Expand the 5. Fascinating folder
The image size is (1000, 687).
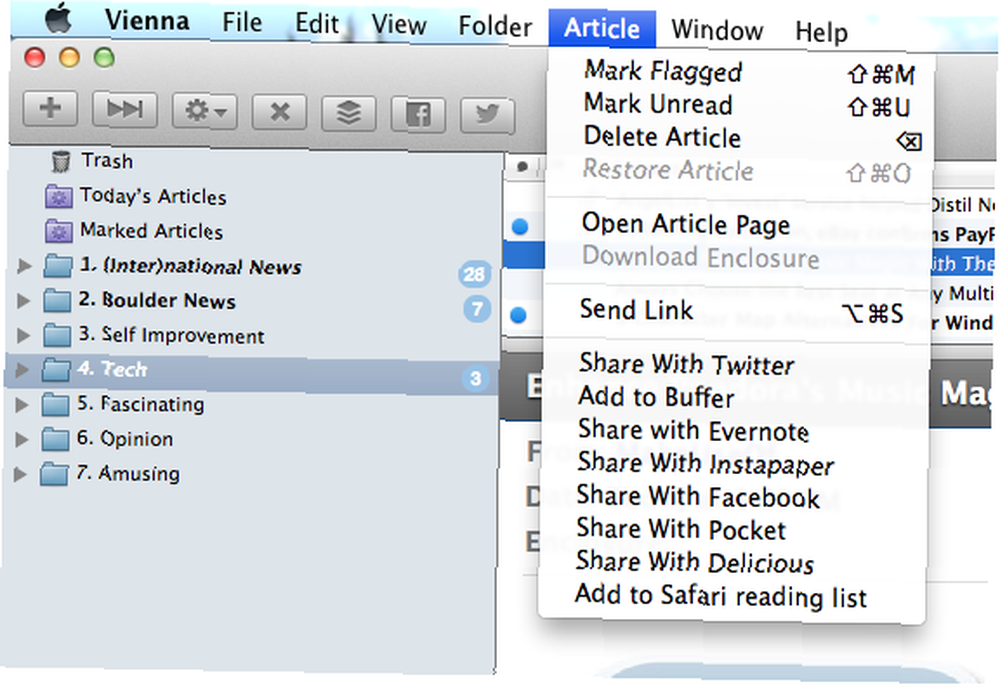22,404
